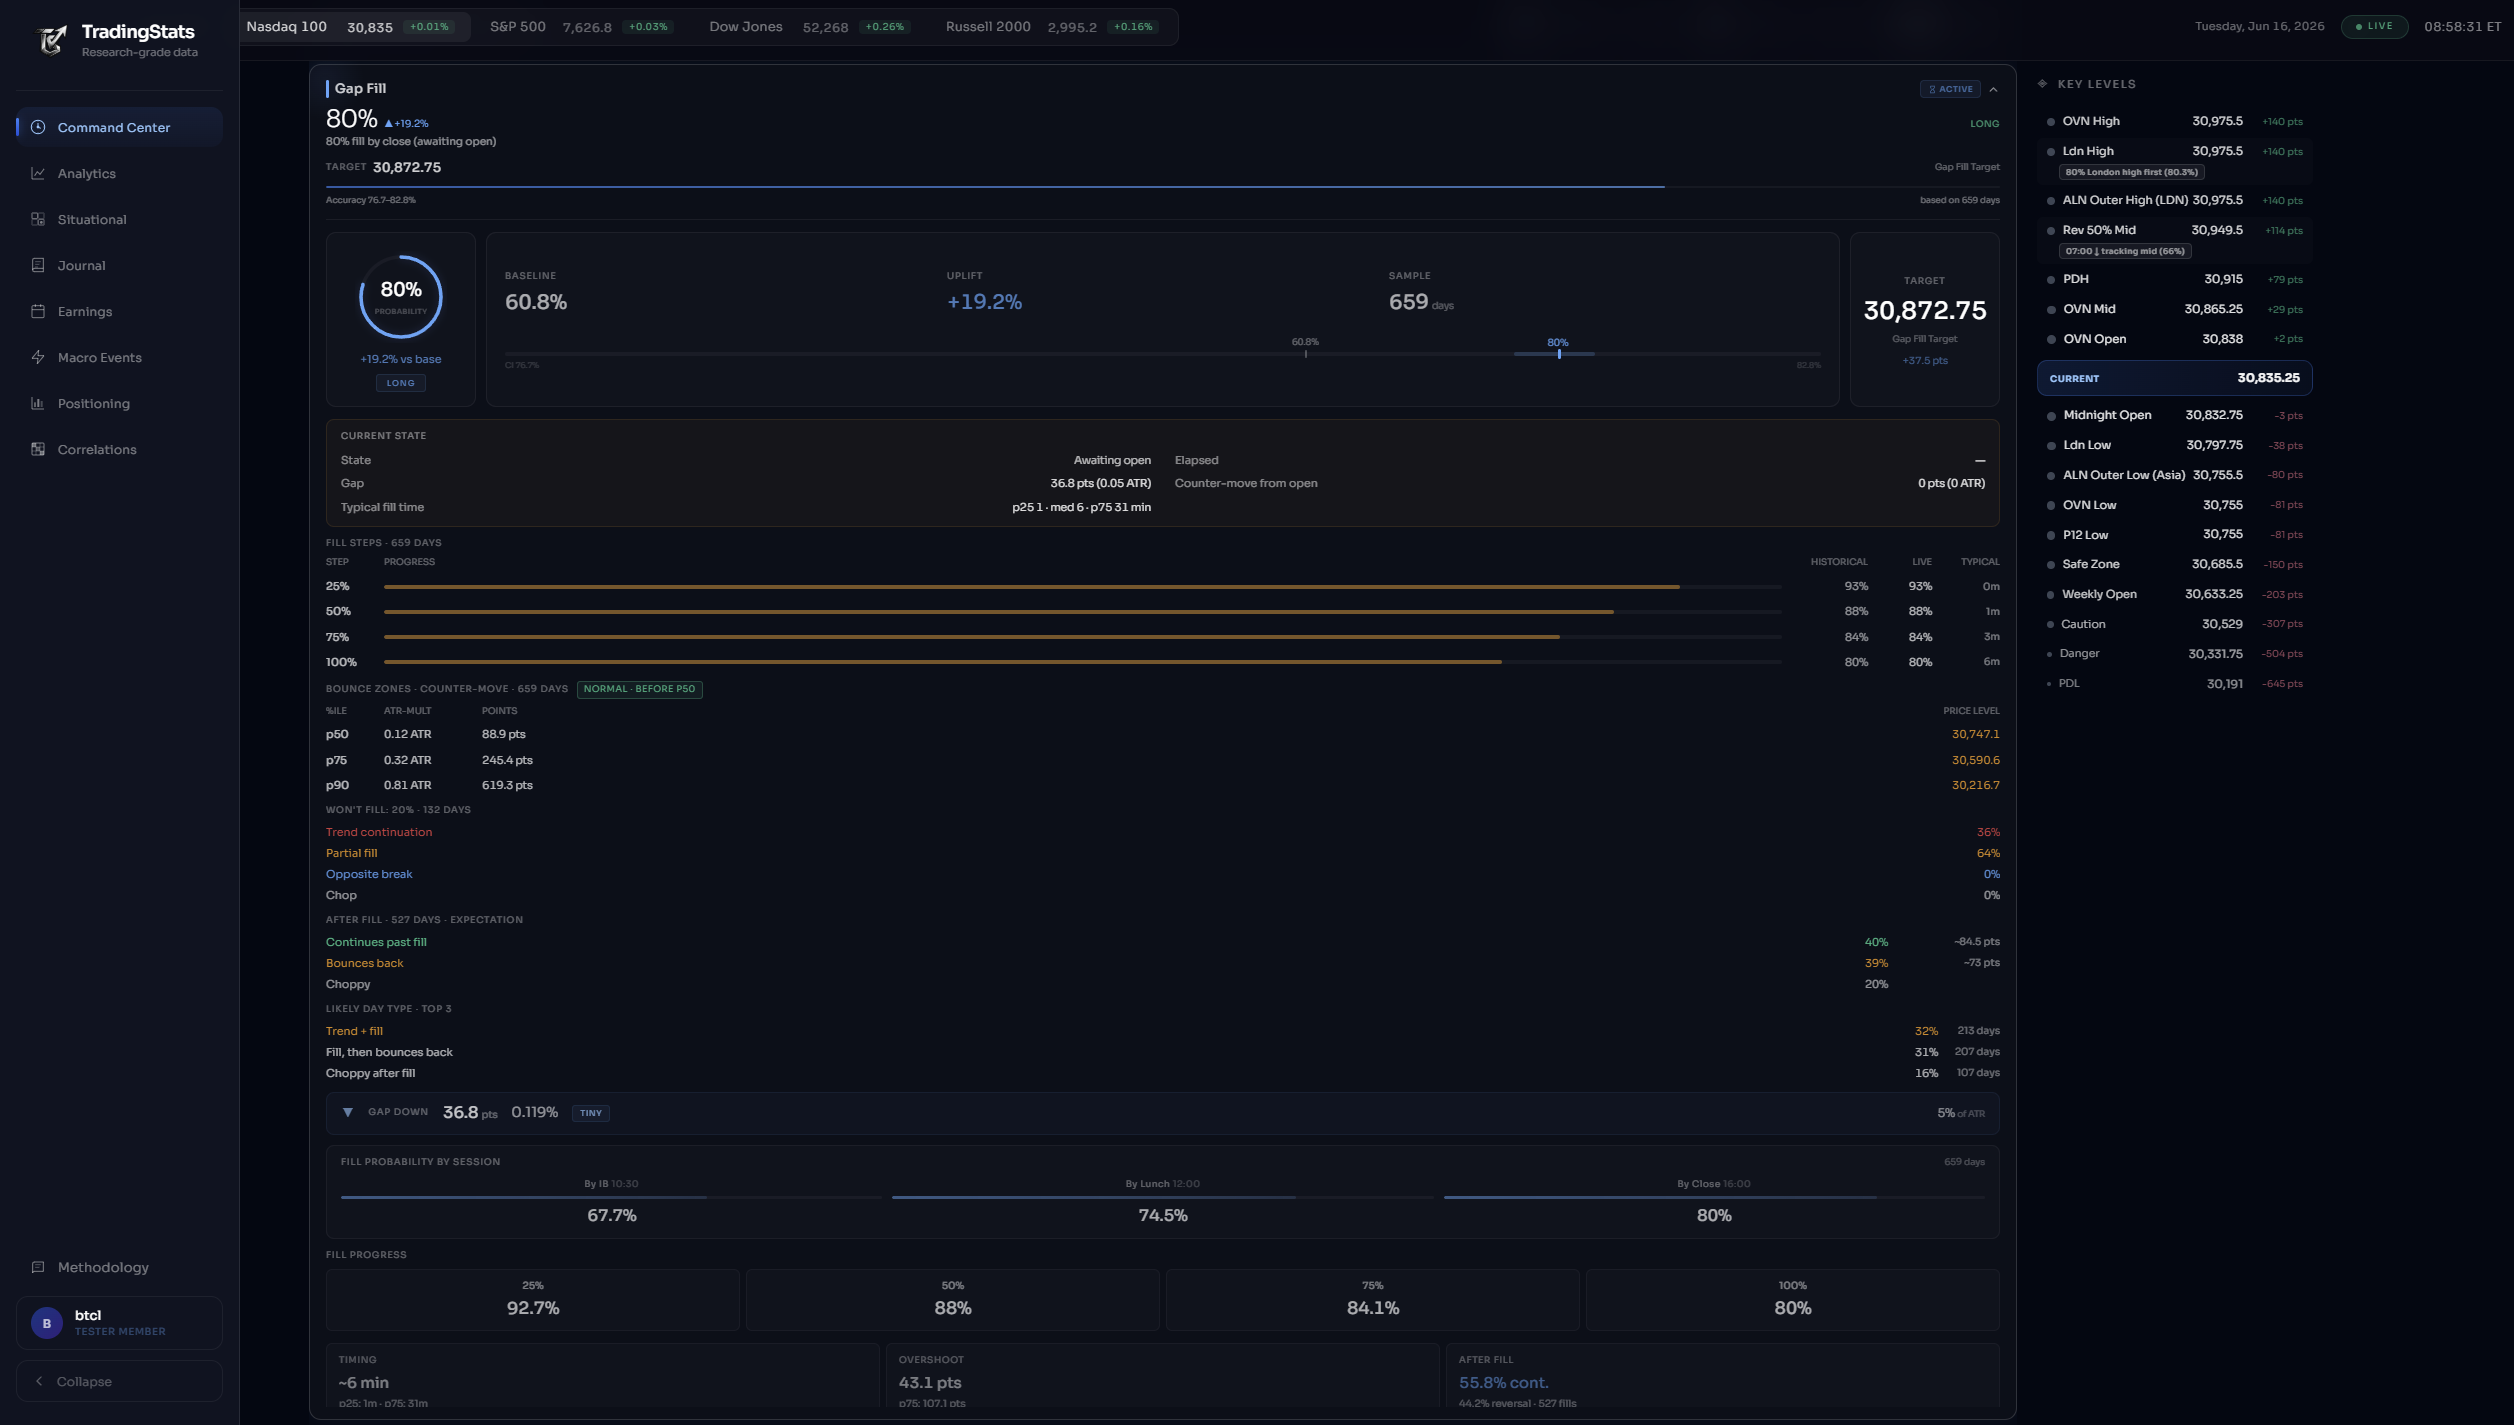Click the Trend + fill day type
Screen dimensions: 2514x1425
coord(1162,1031)
